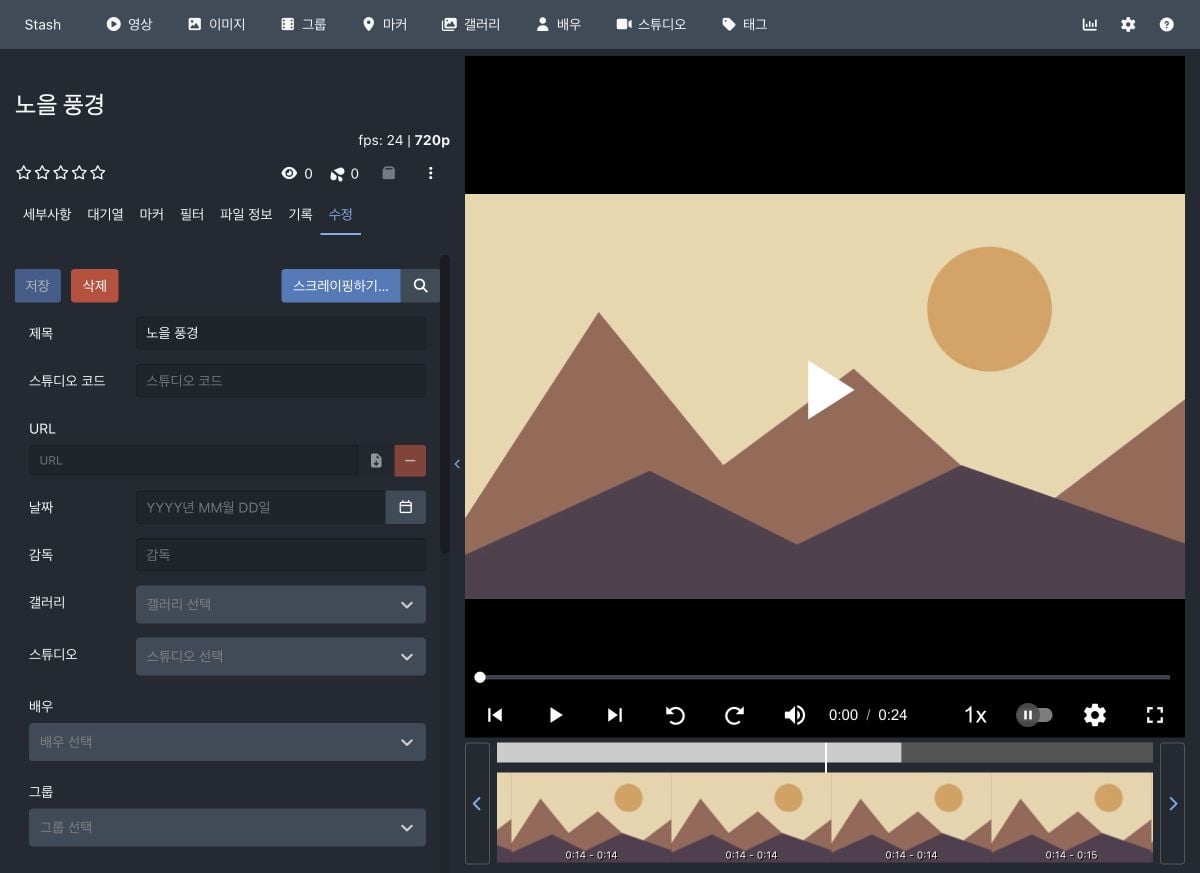The width and height of the screenshot is (1200, 873).
Task: Collapse the left details panel divider arrow
Action: pyautogui.click(x=457, y=464)
